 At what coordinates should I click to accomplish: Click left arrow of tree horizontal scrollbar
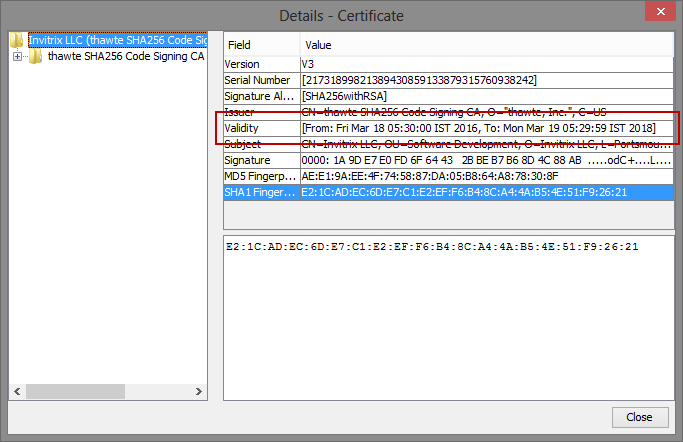tap(17, 391)
